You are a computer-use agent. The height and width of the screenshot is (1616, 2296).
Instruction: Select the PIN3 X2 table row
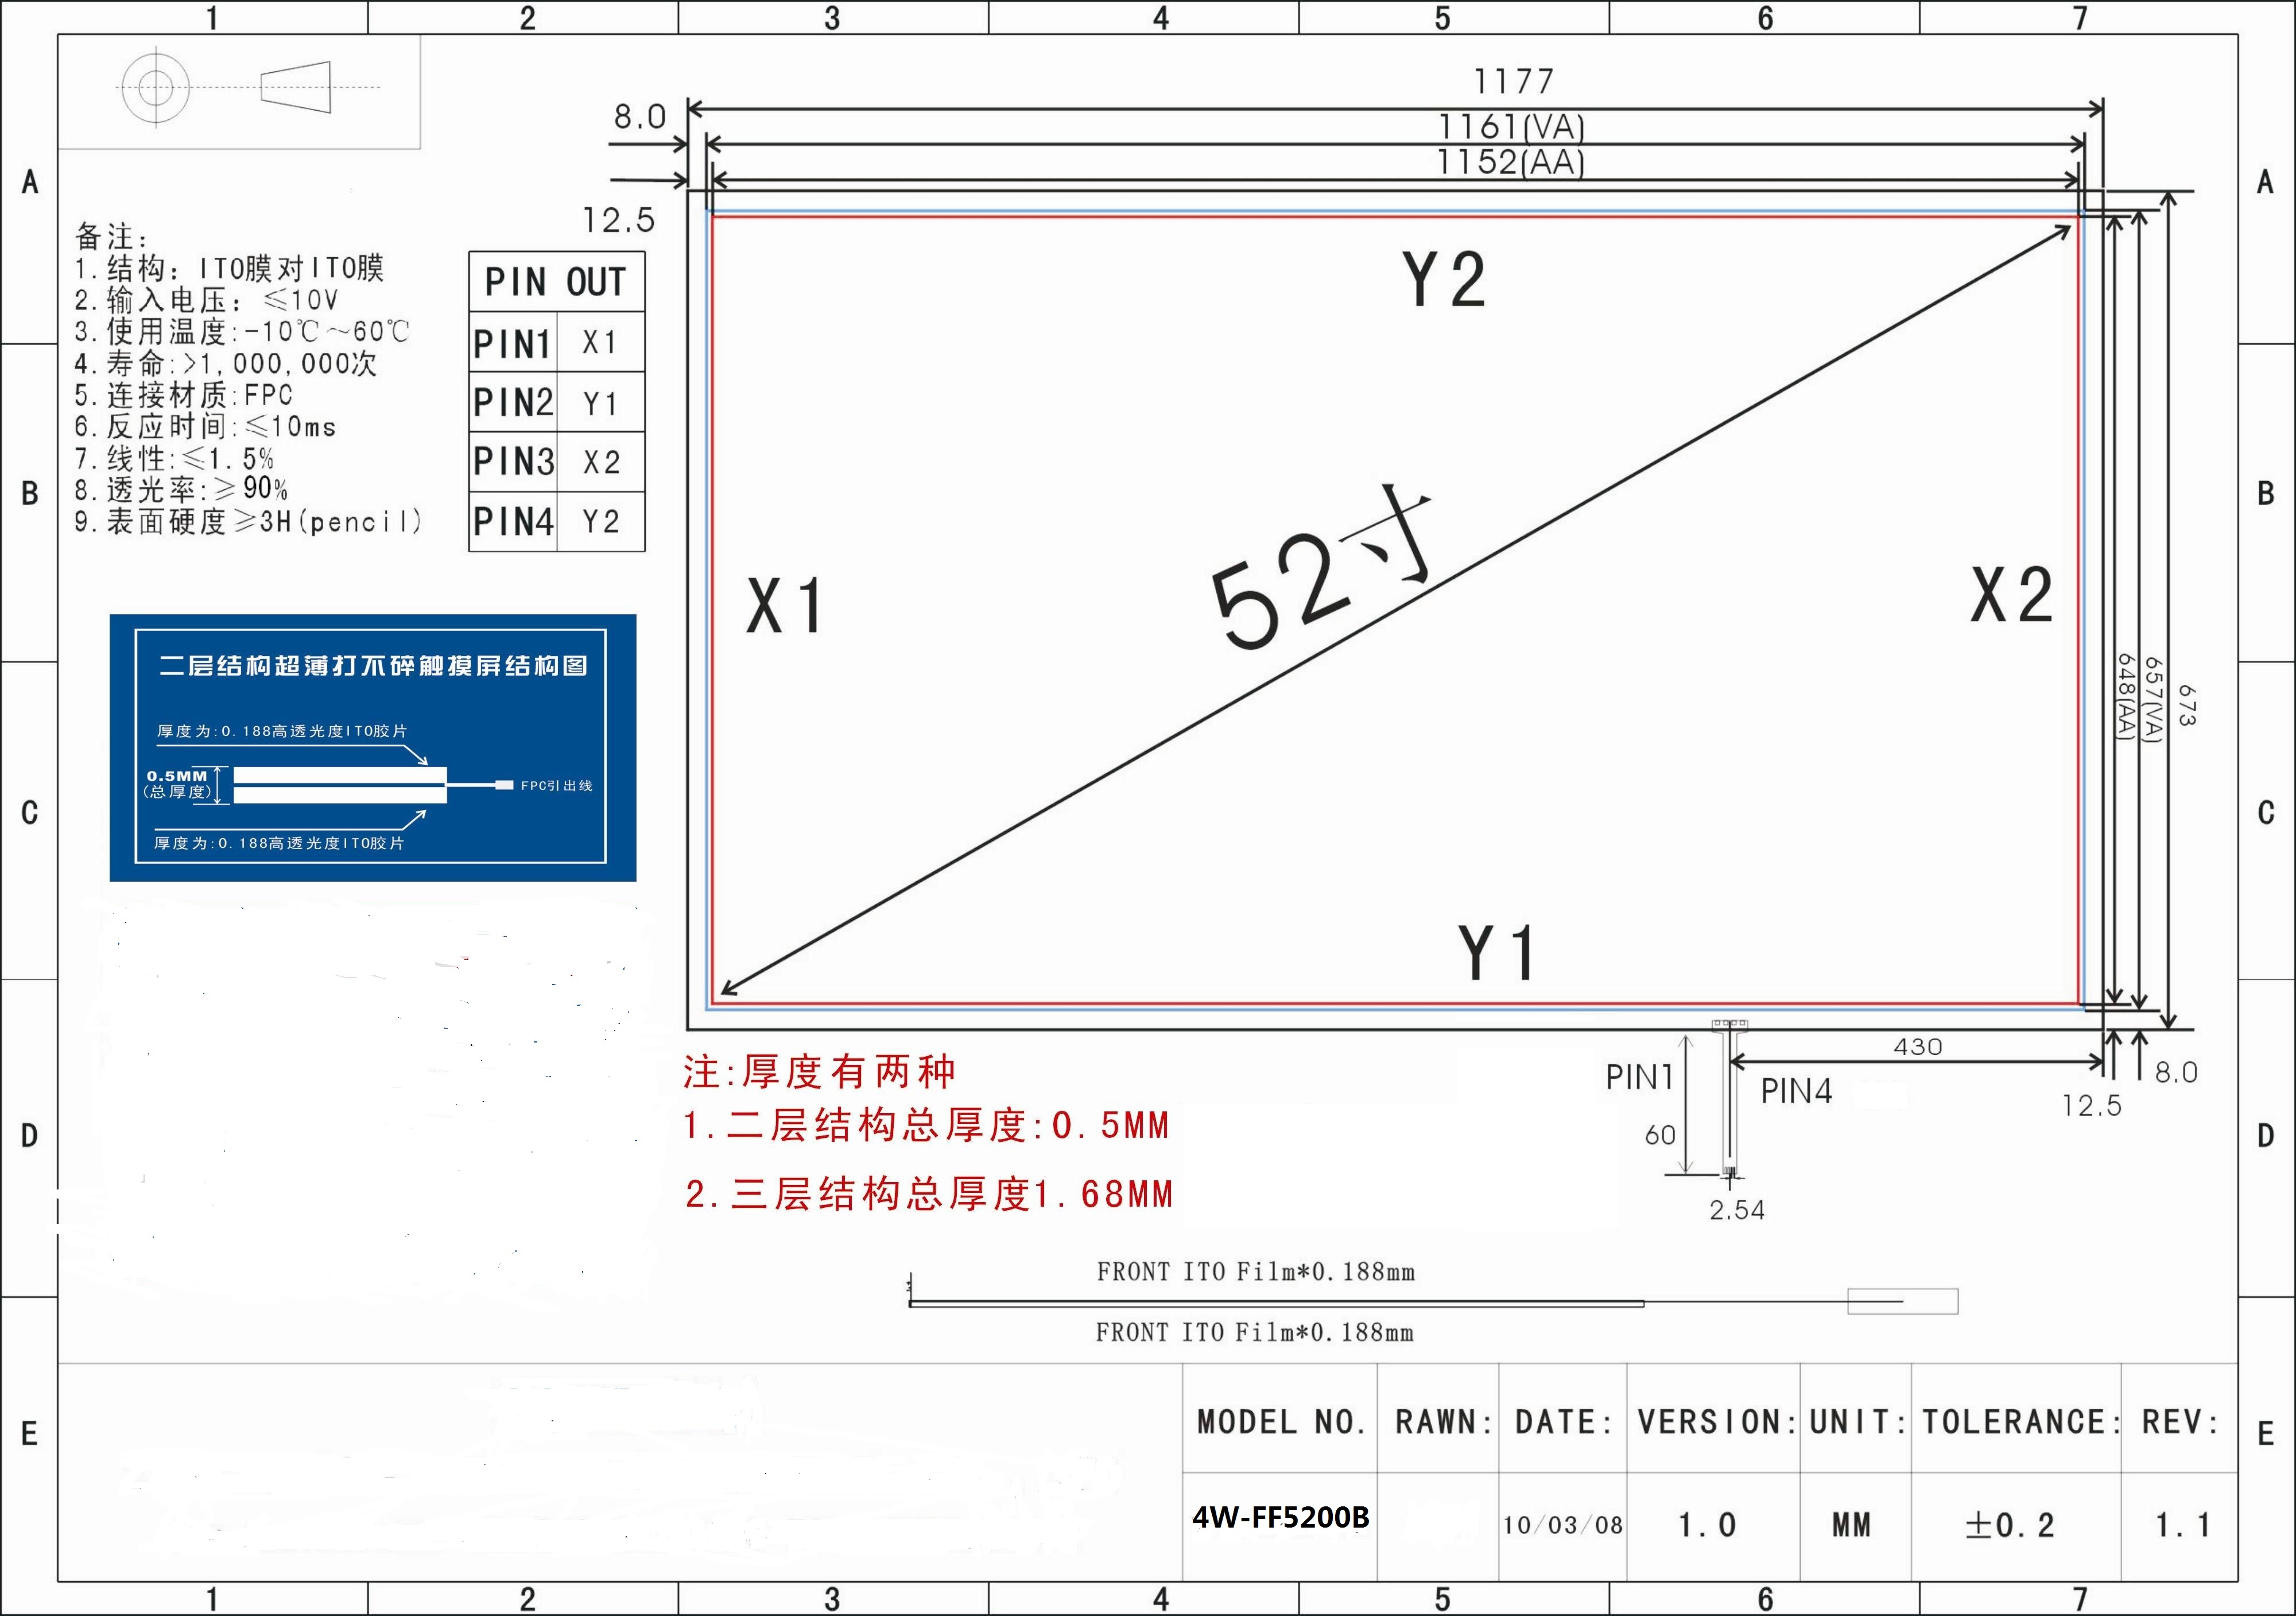(x=556, y=462)
